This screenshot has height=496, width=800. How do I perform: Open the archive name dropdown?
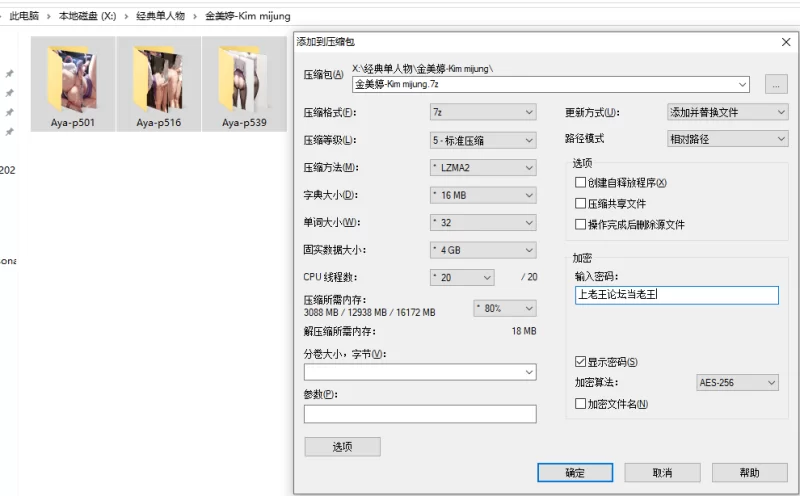point(742,84)
